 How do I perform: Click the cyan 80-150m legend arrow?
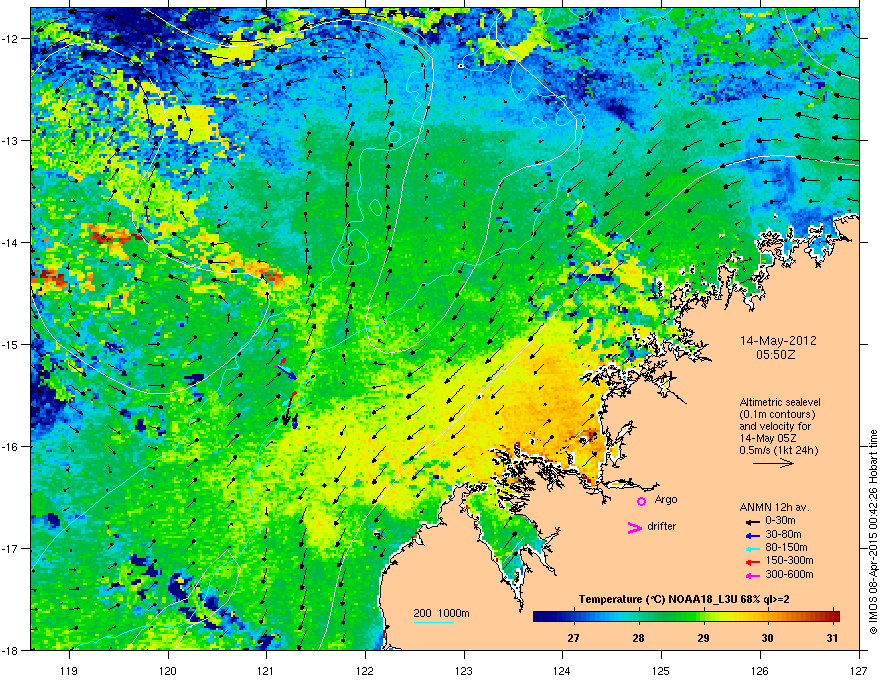pyautogui.click(x=753, y=548)
